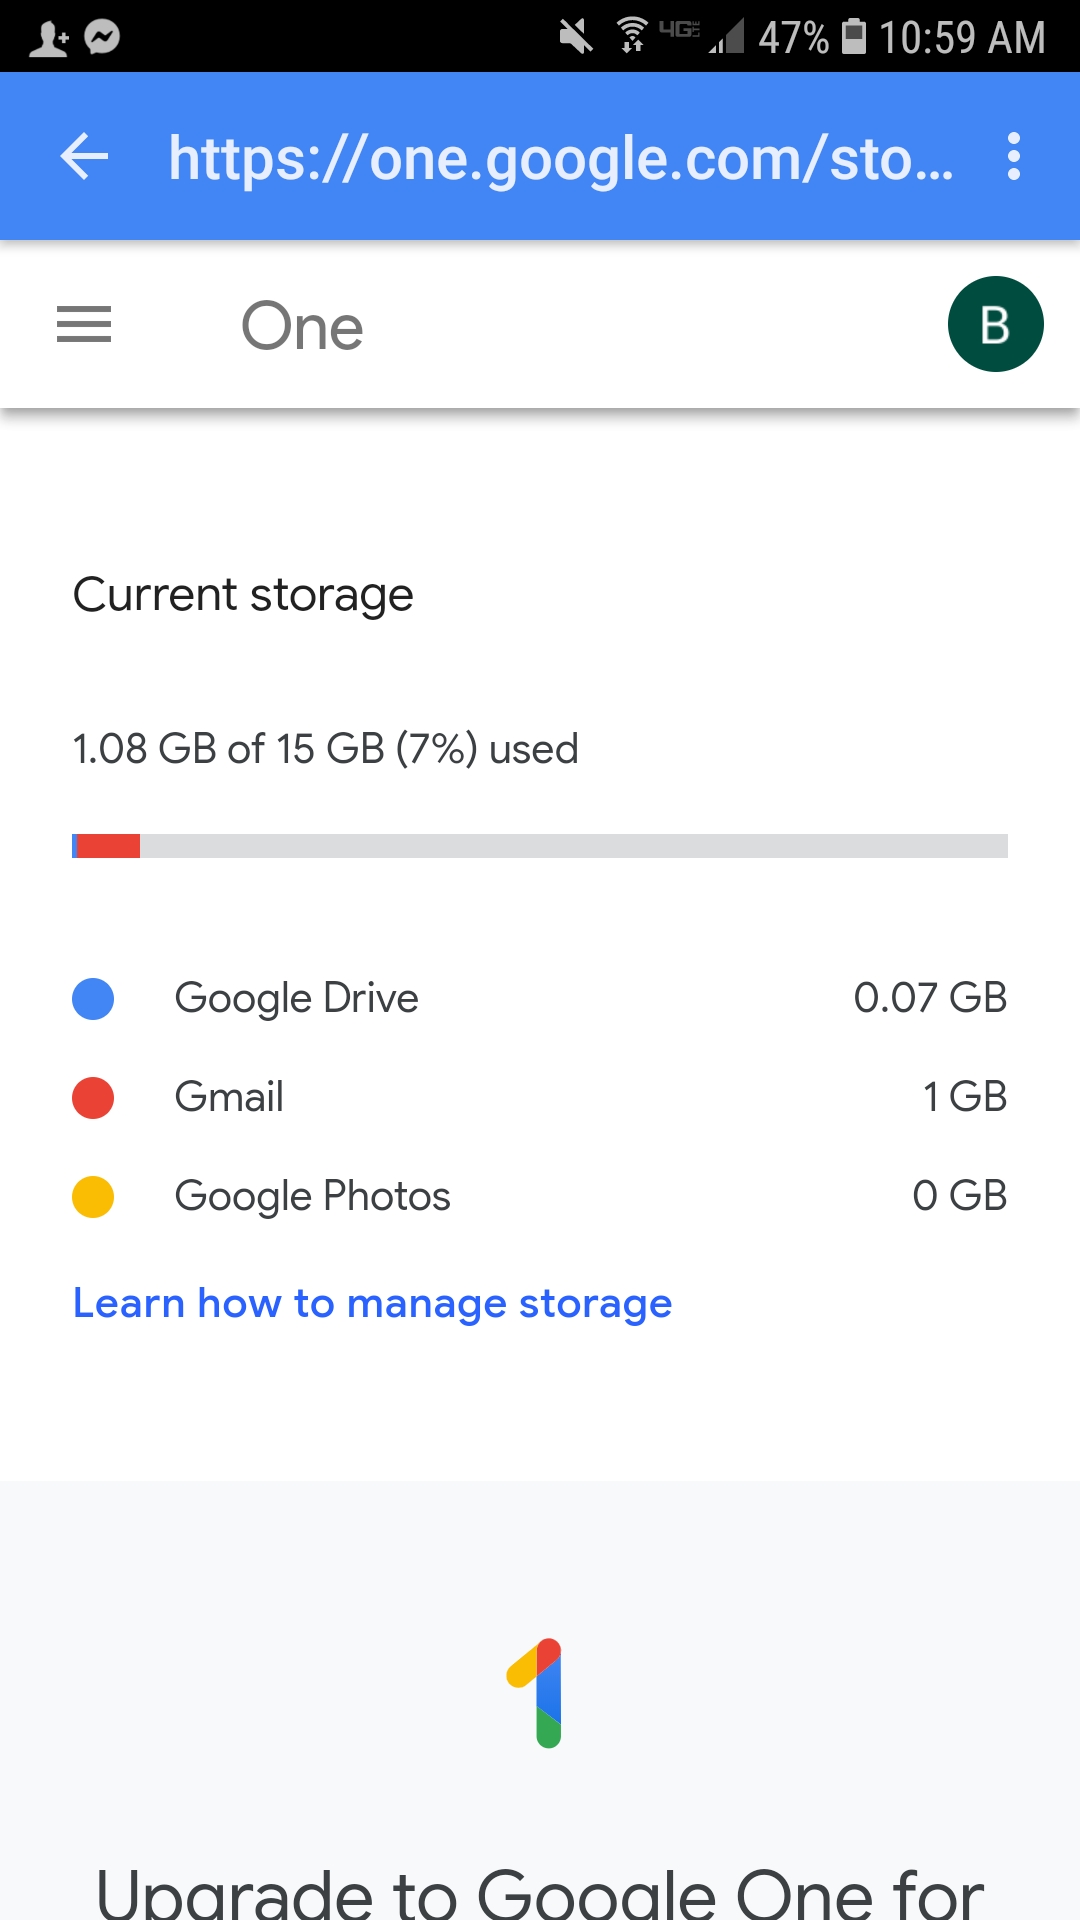Click the Learn how to manage storage link
1080x1920 pixels.
tap(372, 1304)
